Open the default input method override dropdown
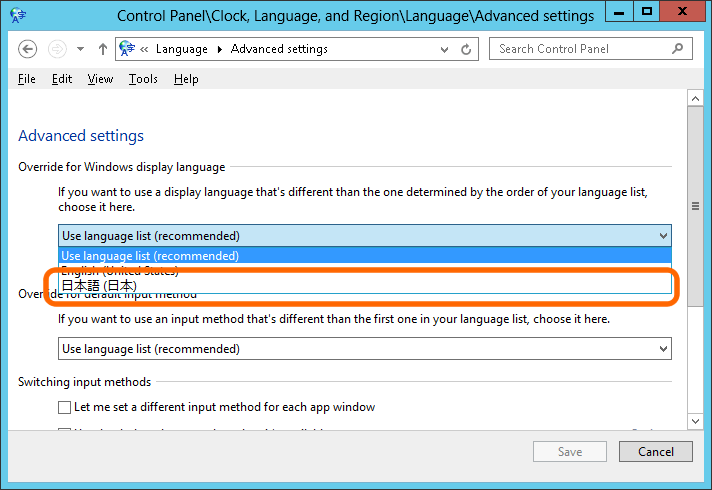Image resolution: width=712 pixels, height=490 pixels. (365, 349)
